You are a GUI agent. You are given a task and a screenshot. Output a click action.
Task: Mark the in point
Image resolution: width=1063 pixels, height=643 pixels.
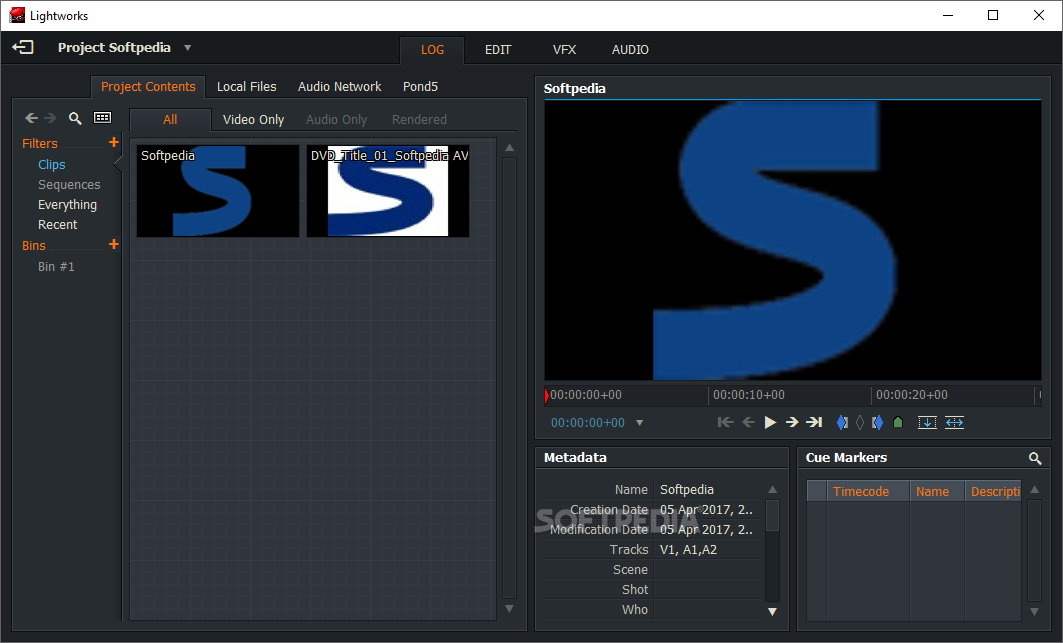click(x=842, y=422)
